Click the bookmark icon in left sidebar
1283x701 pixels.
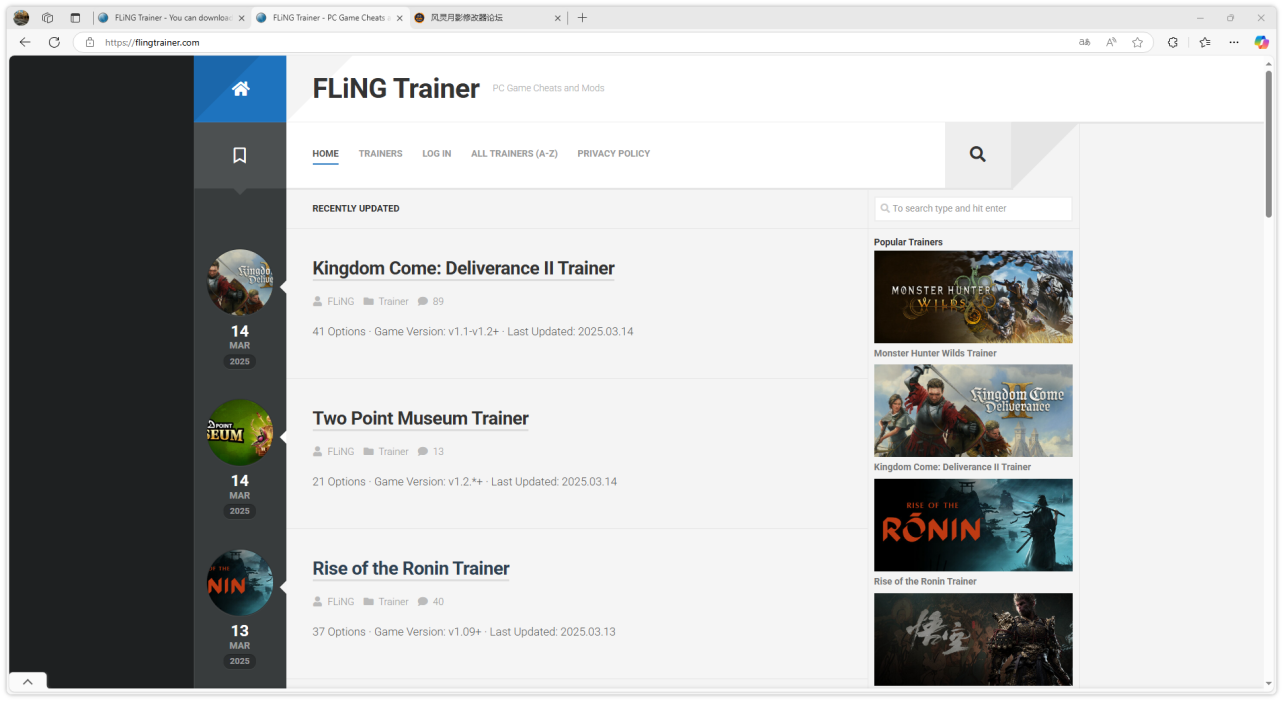click(240, 155)
